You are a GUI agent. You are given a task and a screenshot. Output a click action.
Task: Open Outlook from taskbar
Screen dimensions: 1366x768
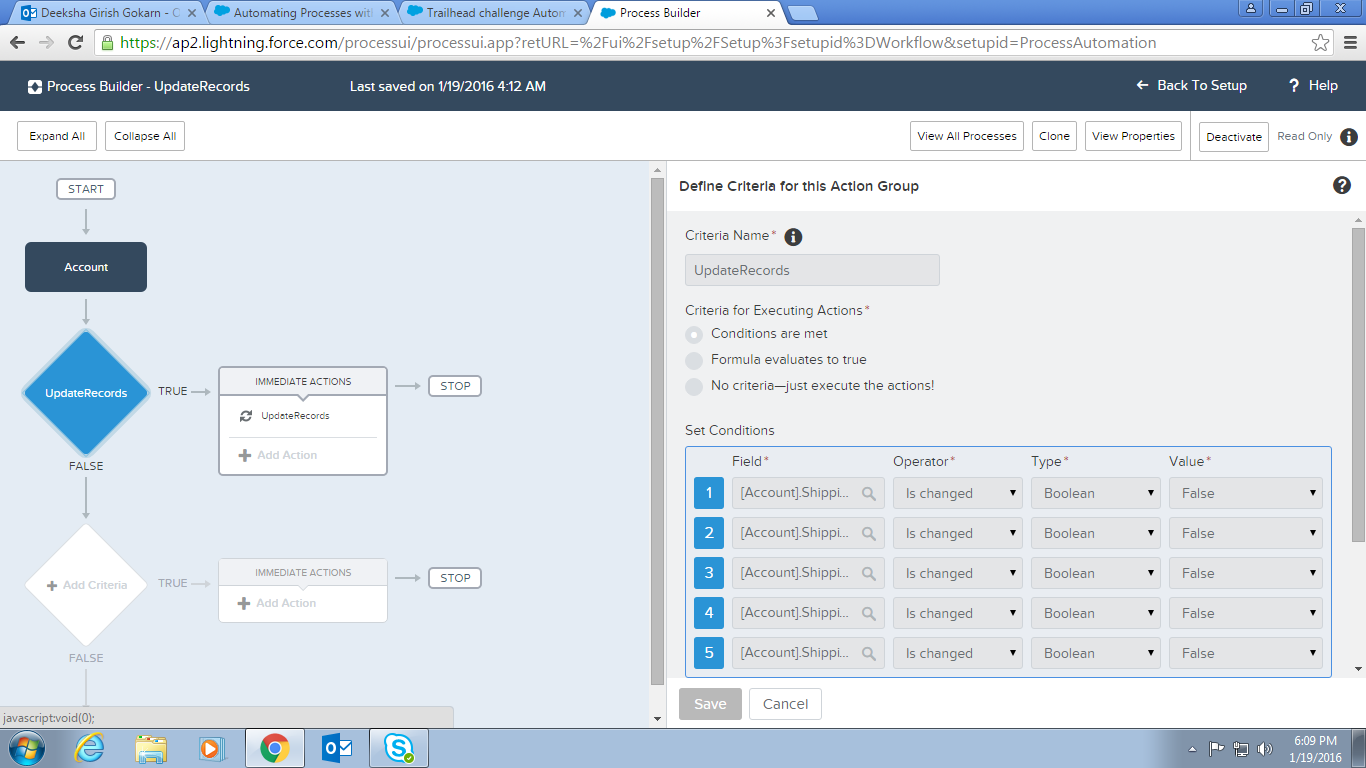coord(337,748)
